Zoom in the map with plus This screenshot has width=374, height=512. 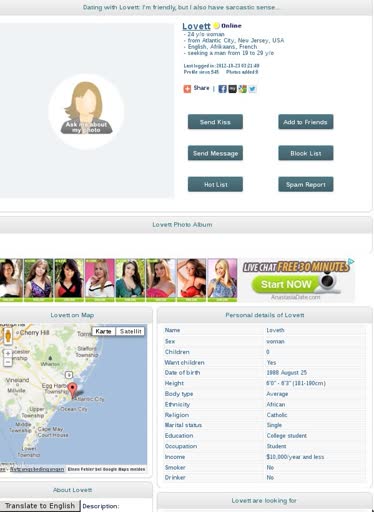click(8, 353)
